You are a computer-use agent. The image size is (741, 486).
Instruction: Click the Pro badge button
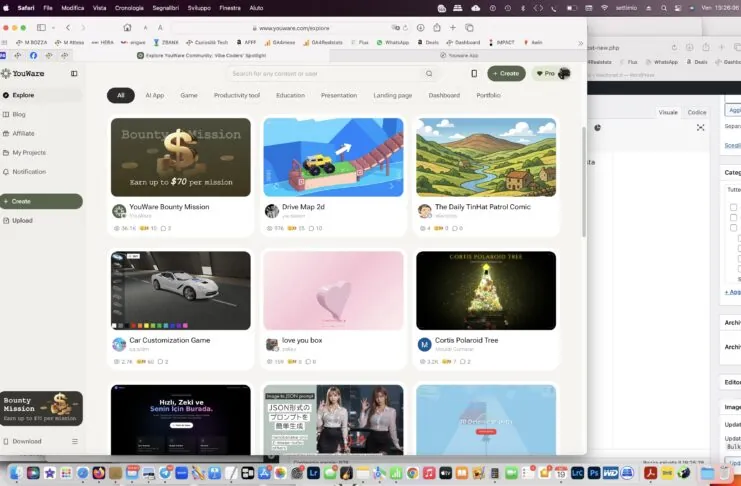545,73
